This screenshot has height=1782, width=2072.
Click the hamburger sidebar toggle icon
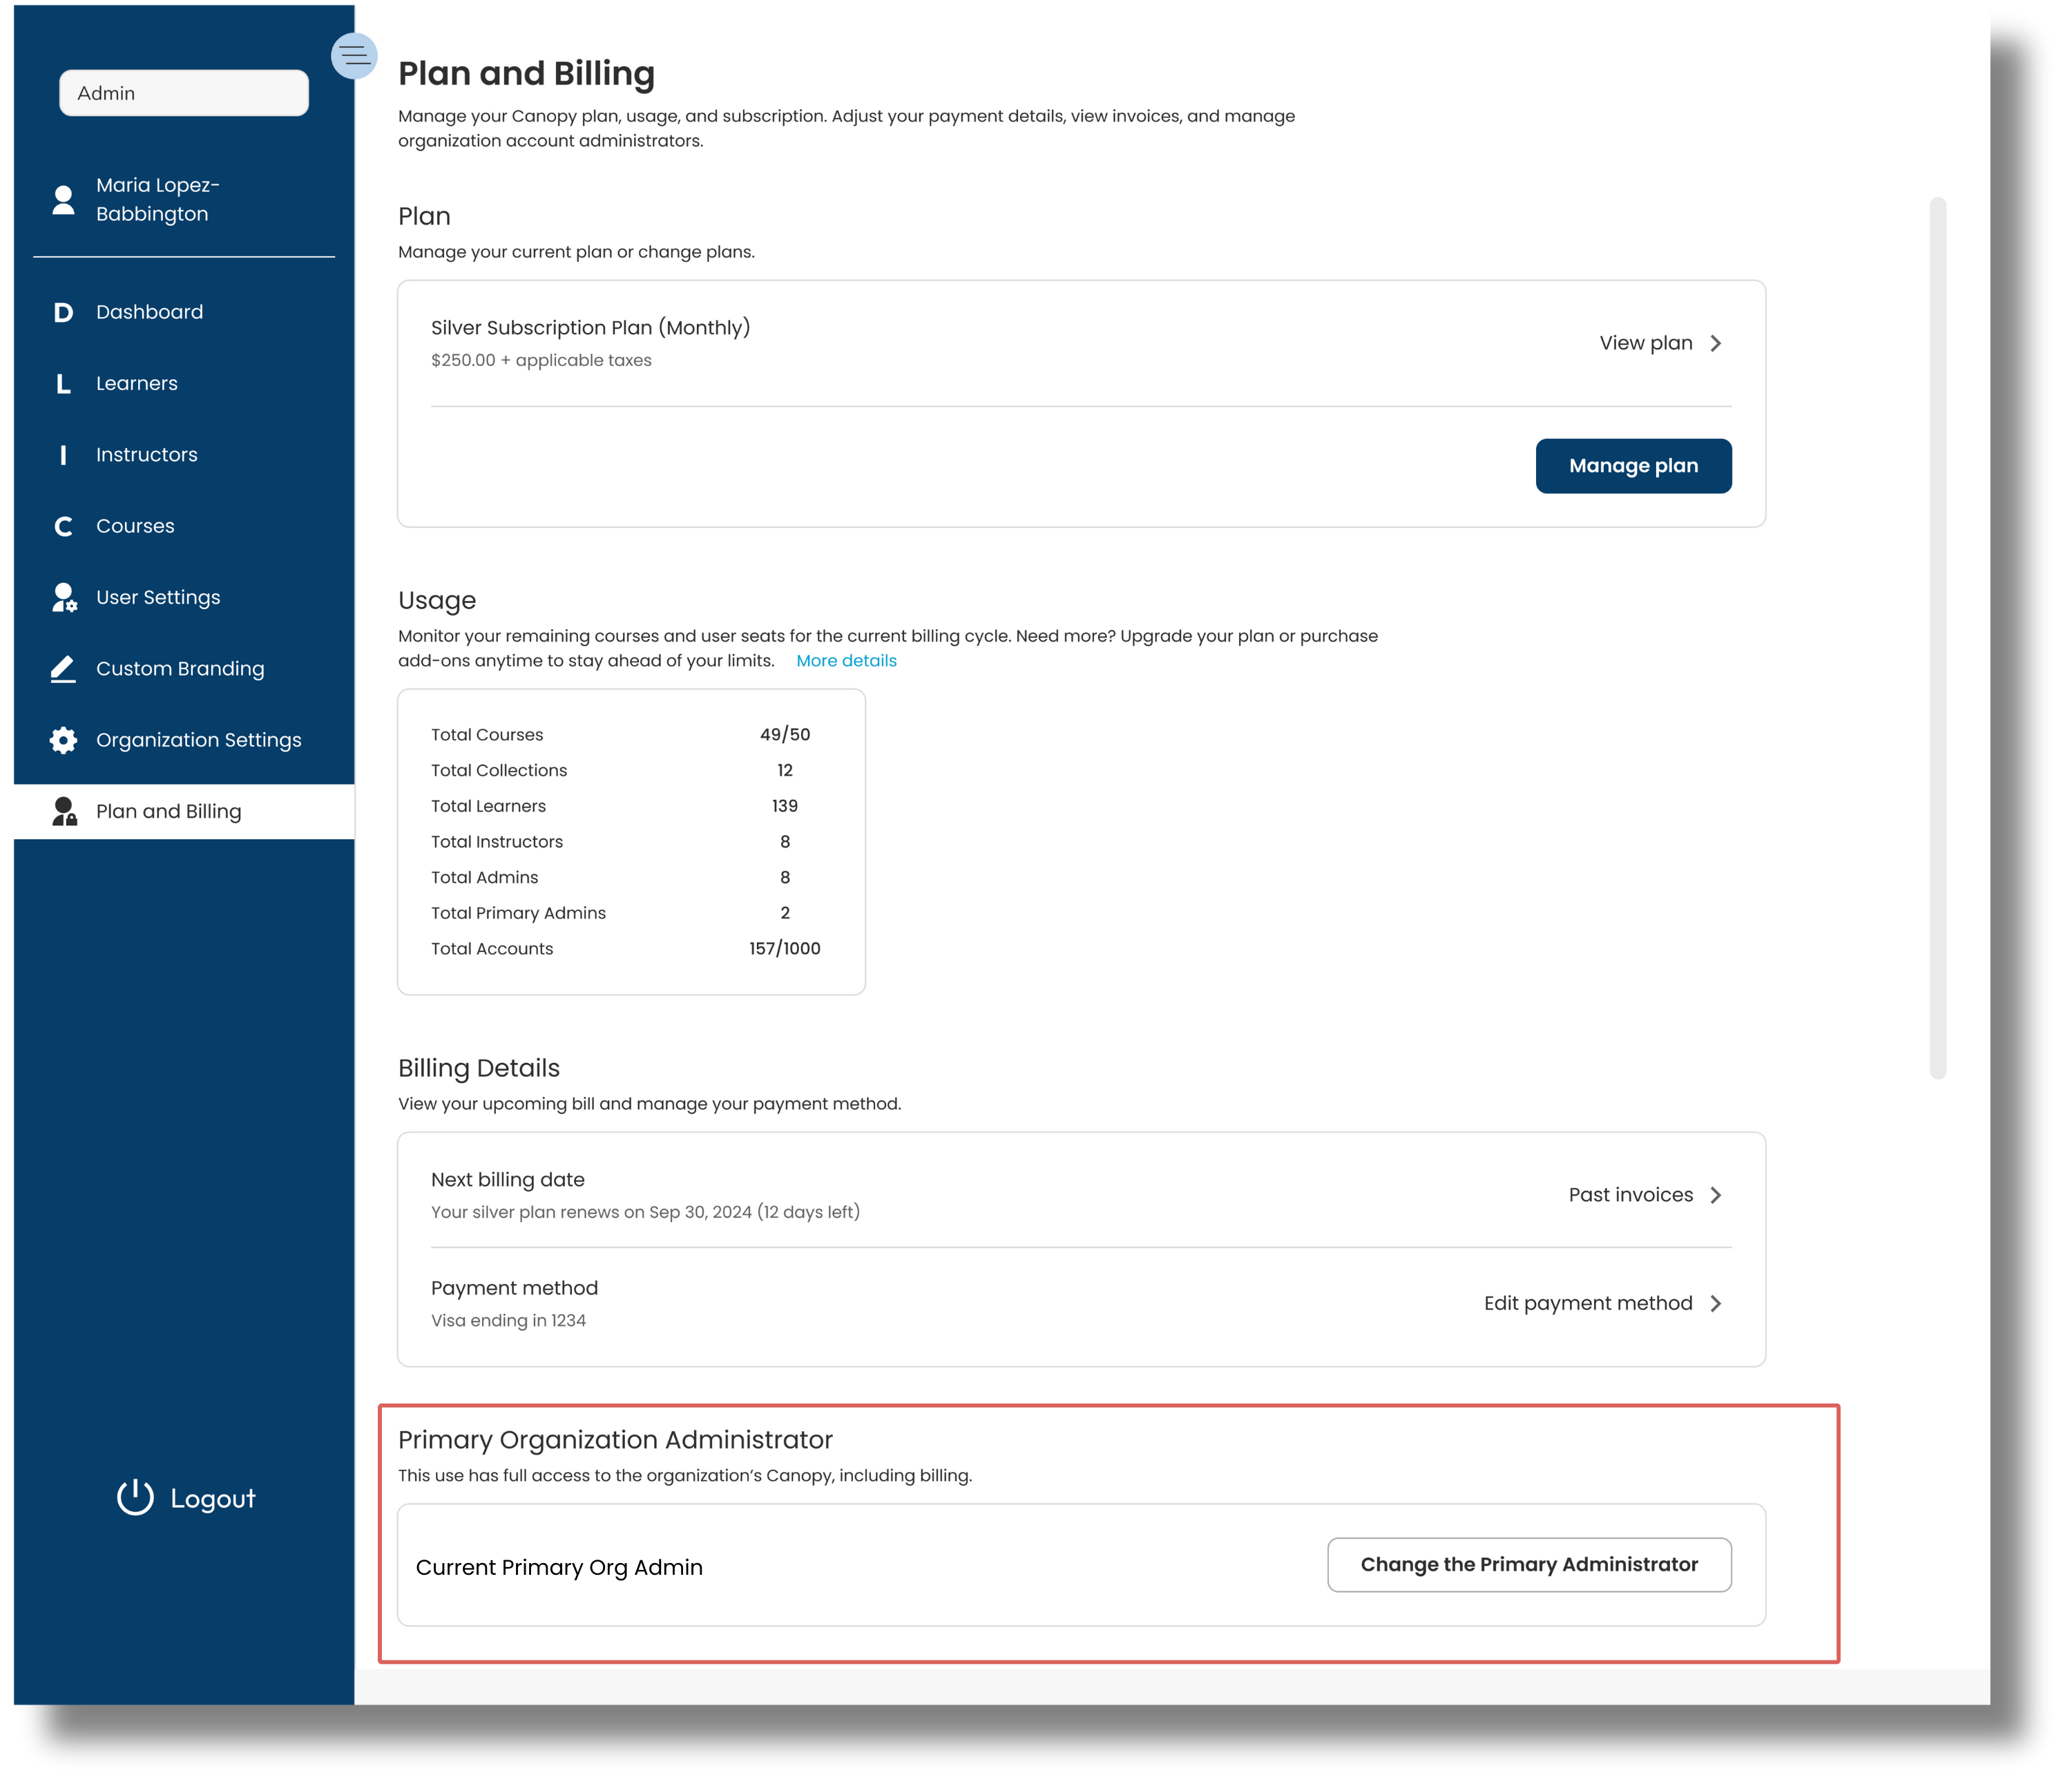point(354,56)
